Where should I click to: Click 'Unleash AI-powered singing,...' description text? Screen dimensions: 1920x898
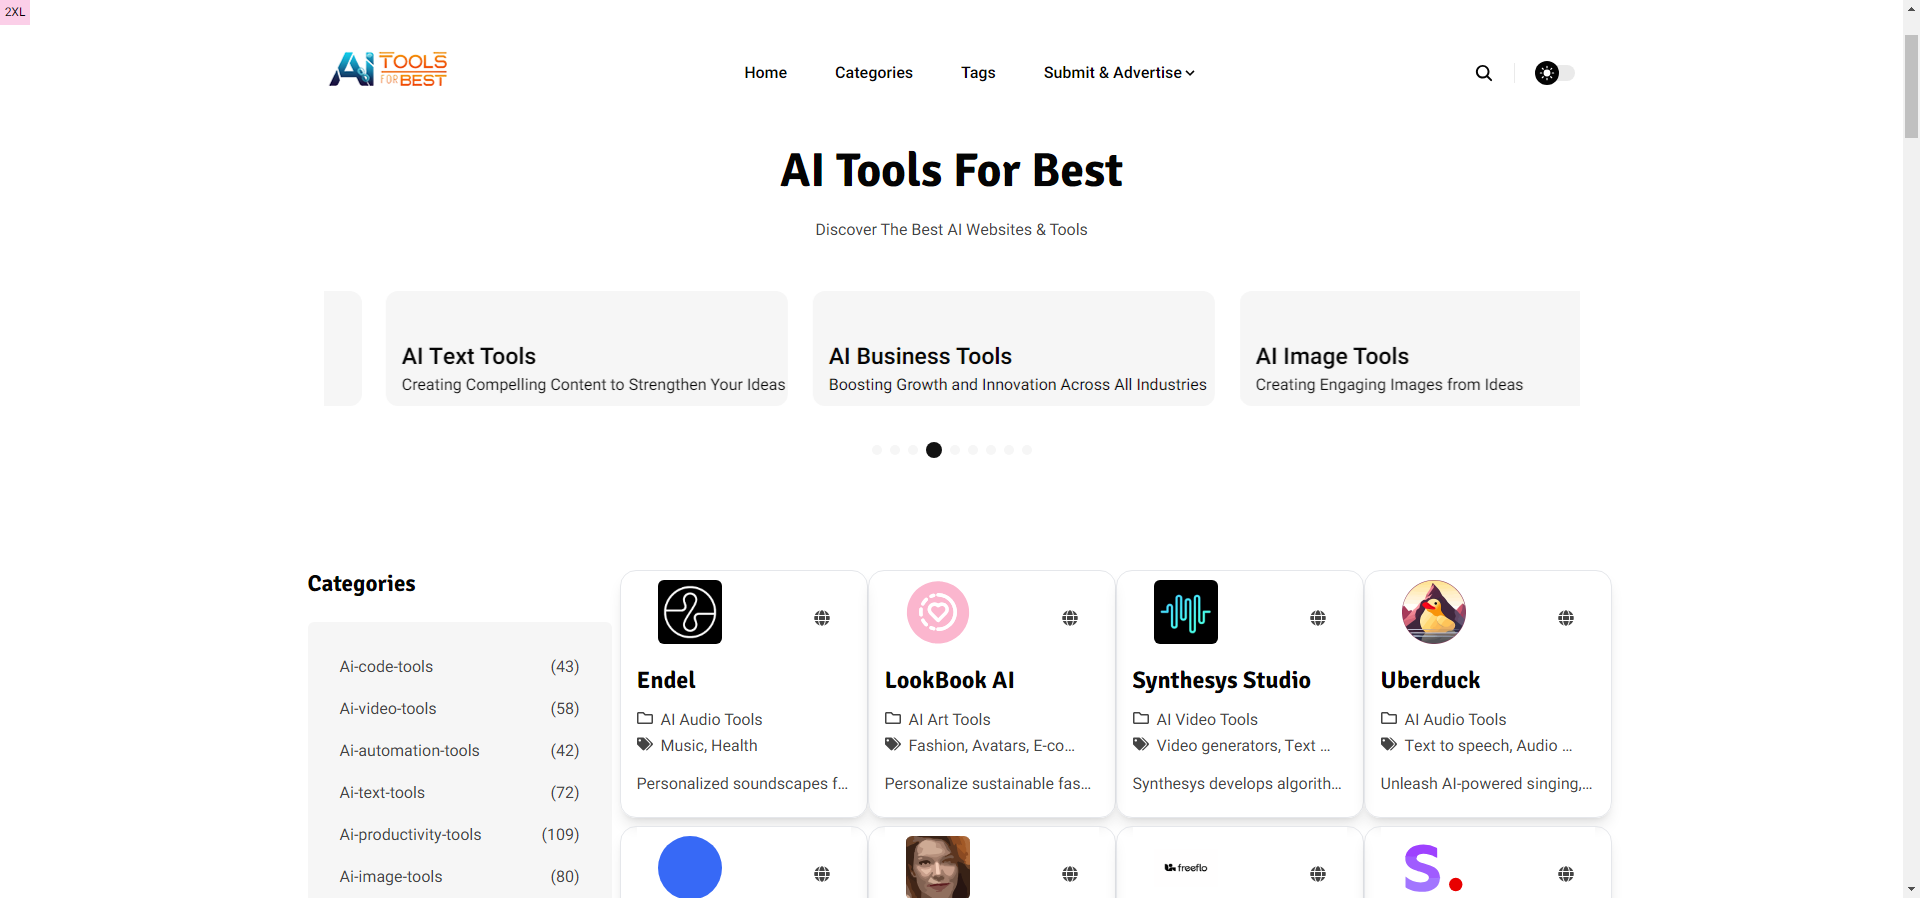1486,784
